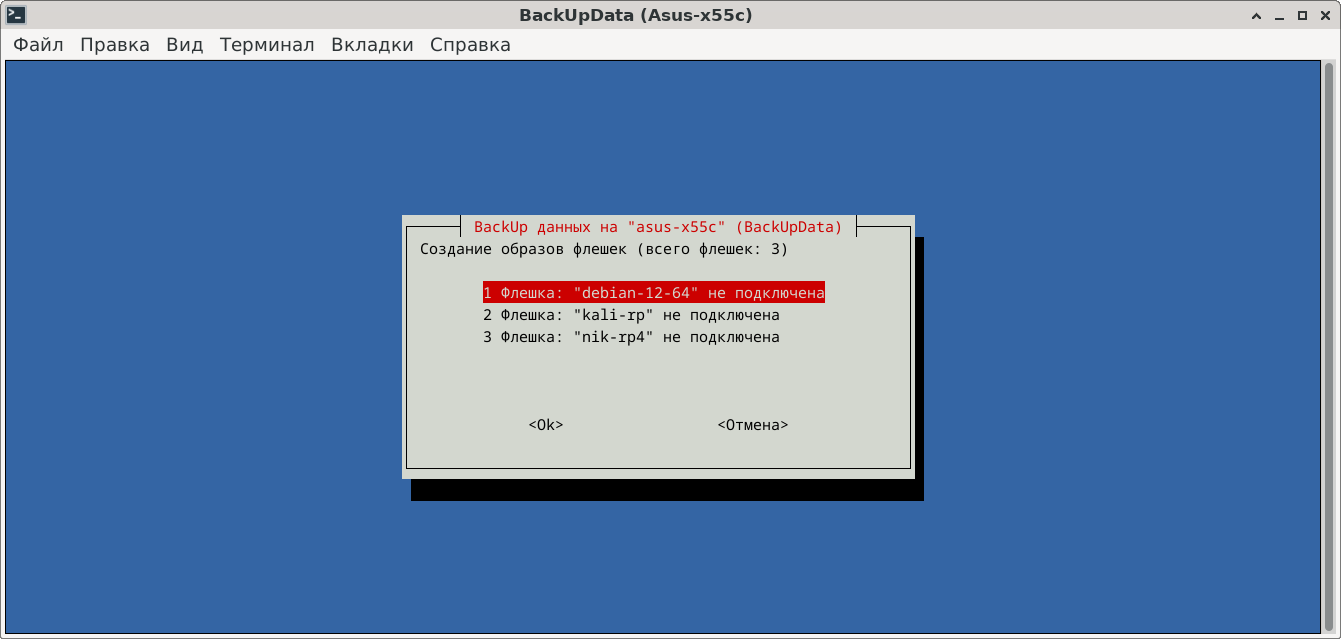Select flash drive "kali-rp" entry
This screenshot has height=639, width=1341.
click(631, 315)
